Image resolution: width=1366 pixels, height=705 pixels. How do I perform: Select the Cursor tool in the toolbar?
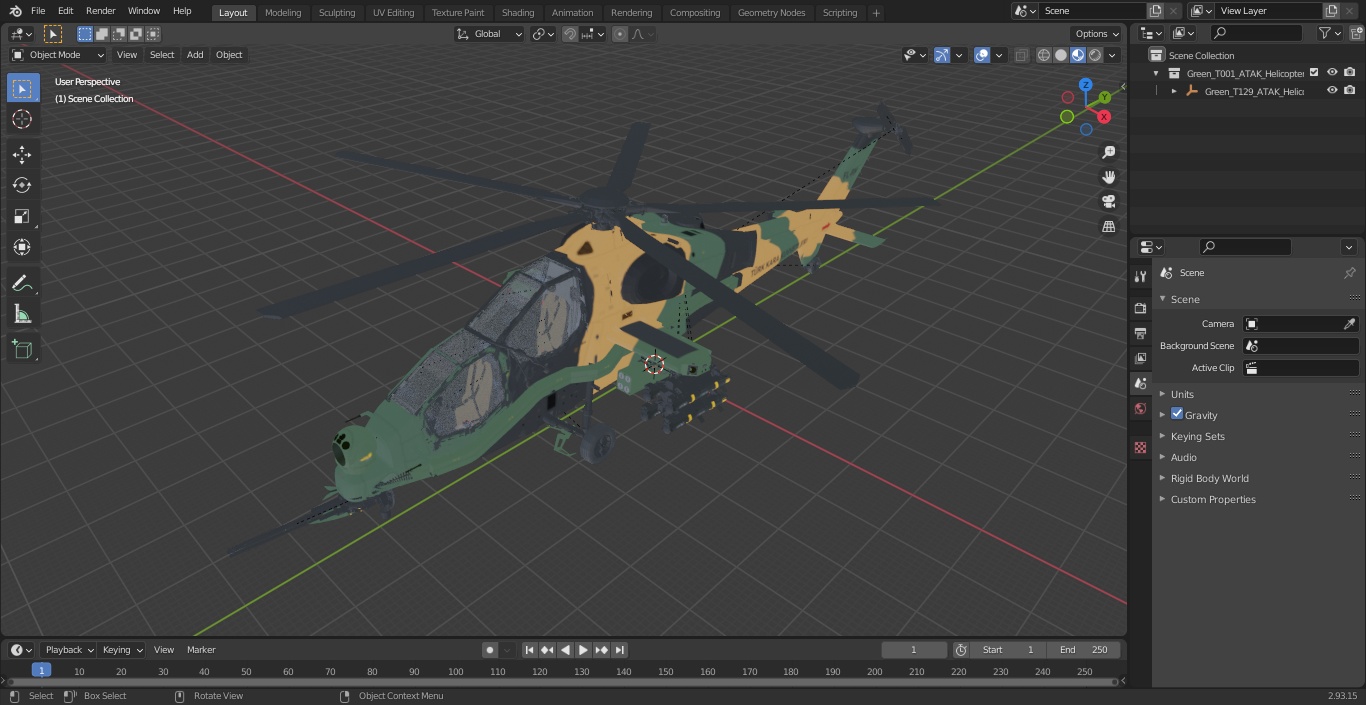22,119
